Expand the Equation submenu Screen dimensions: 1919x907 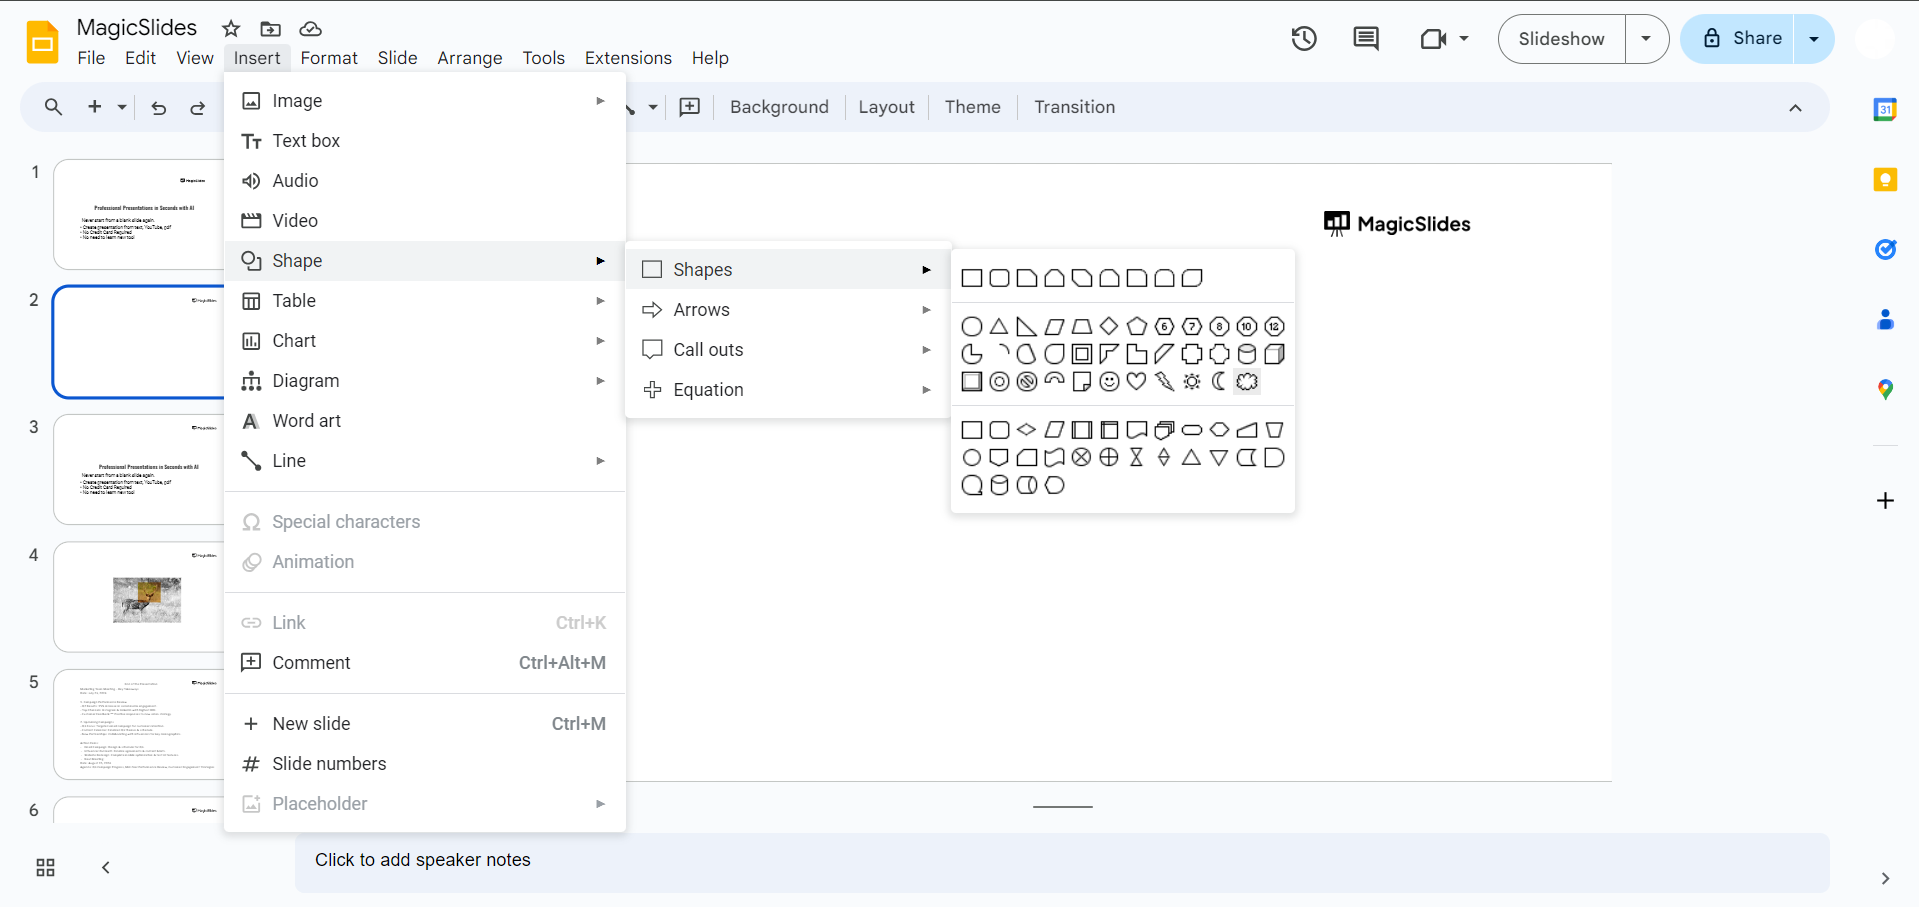788,390
